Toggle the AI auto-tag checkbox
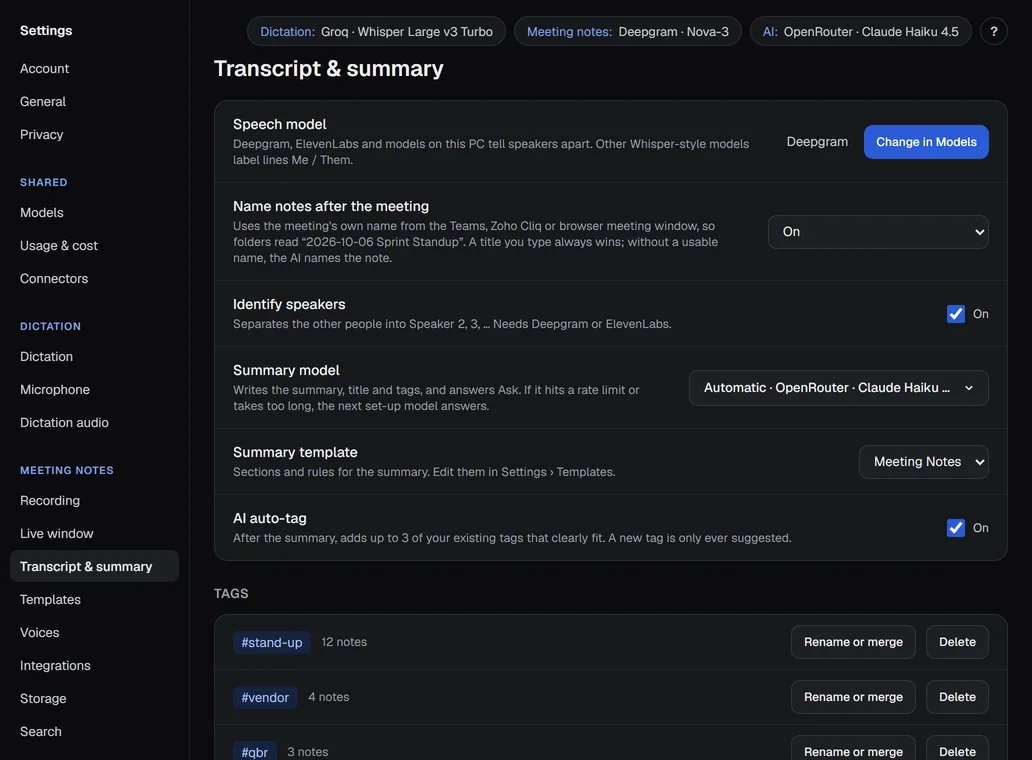 tap(955, 528)
